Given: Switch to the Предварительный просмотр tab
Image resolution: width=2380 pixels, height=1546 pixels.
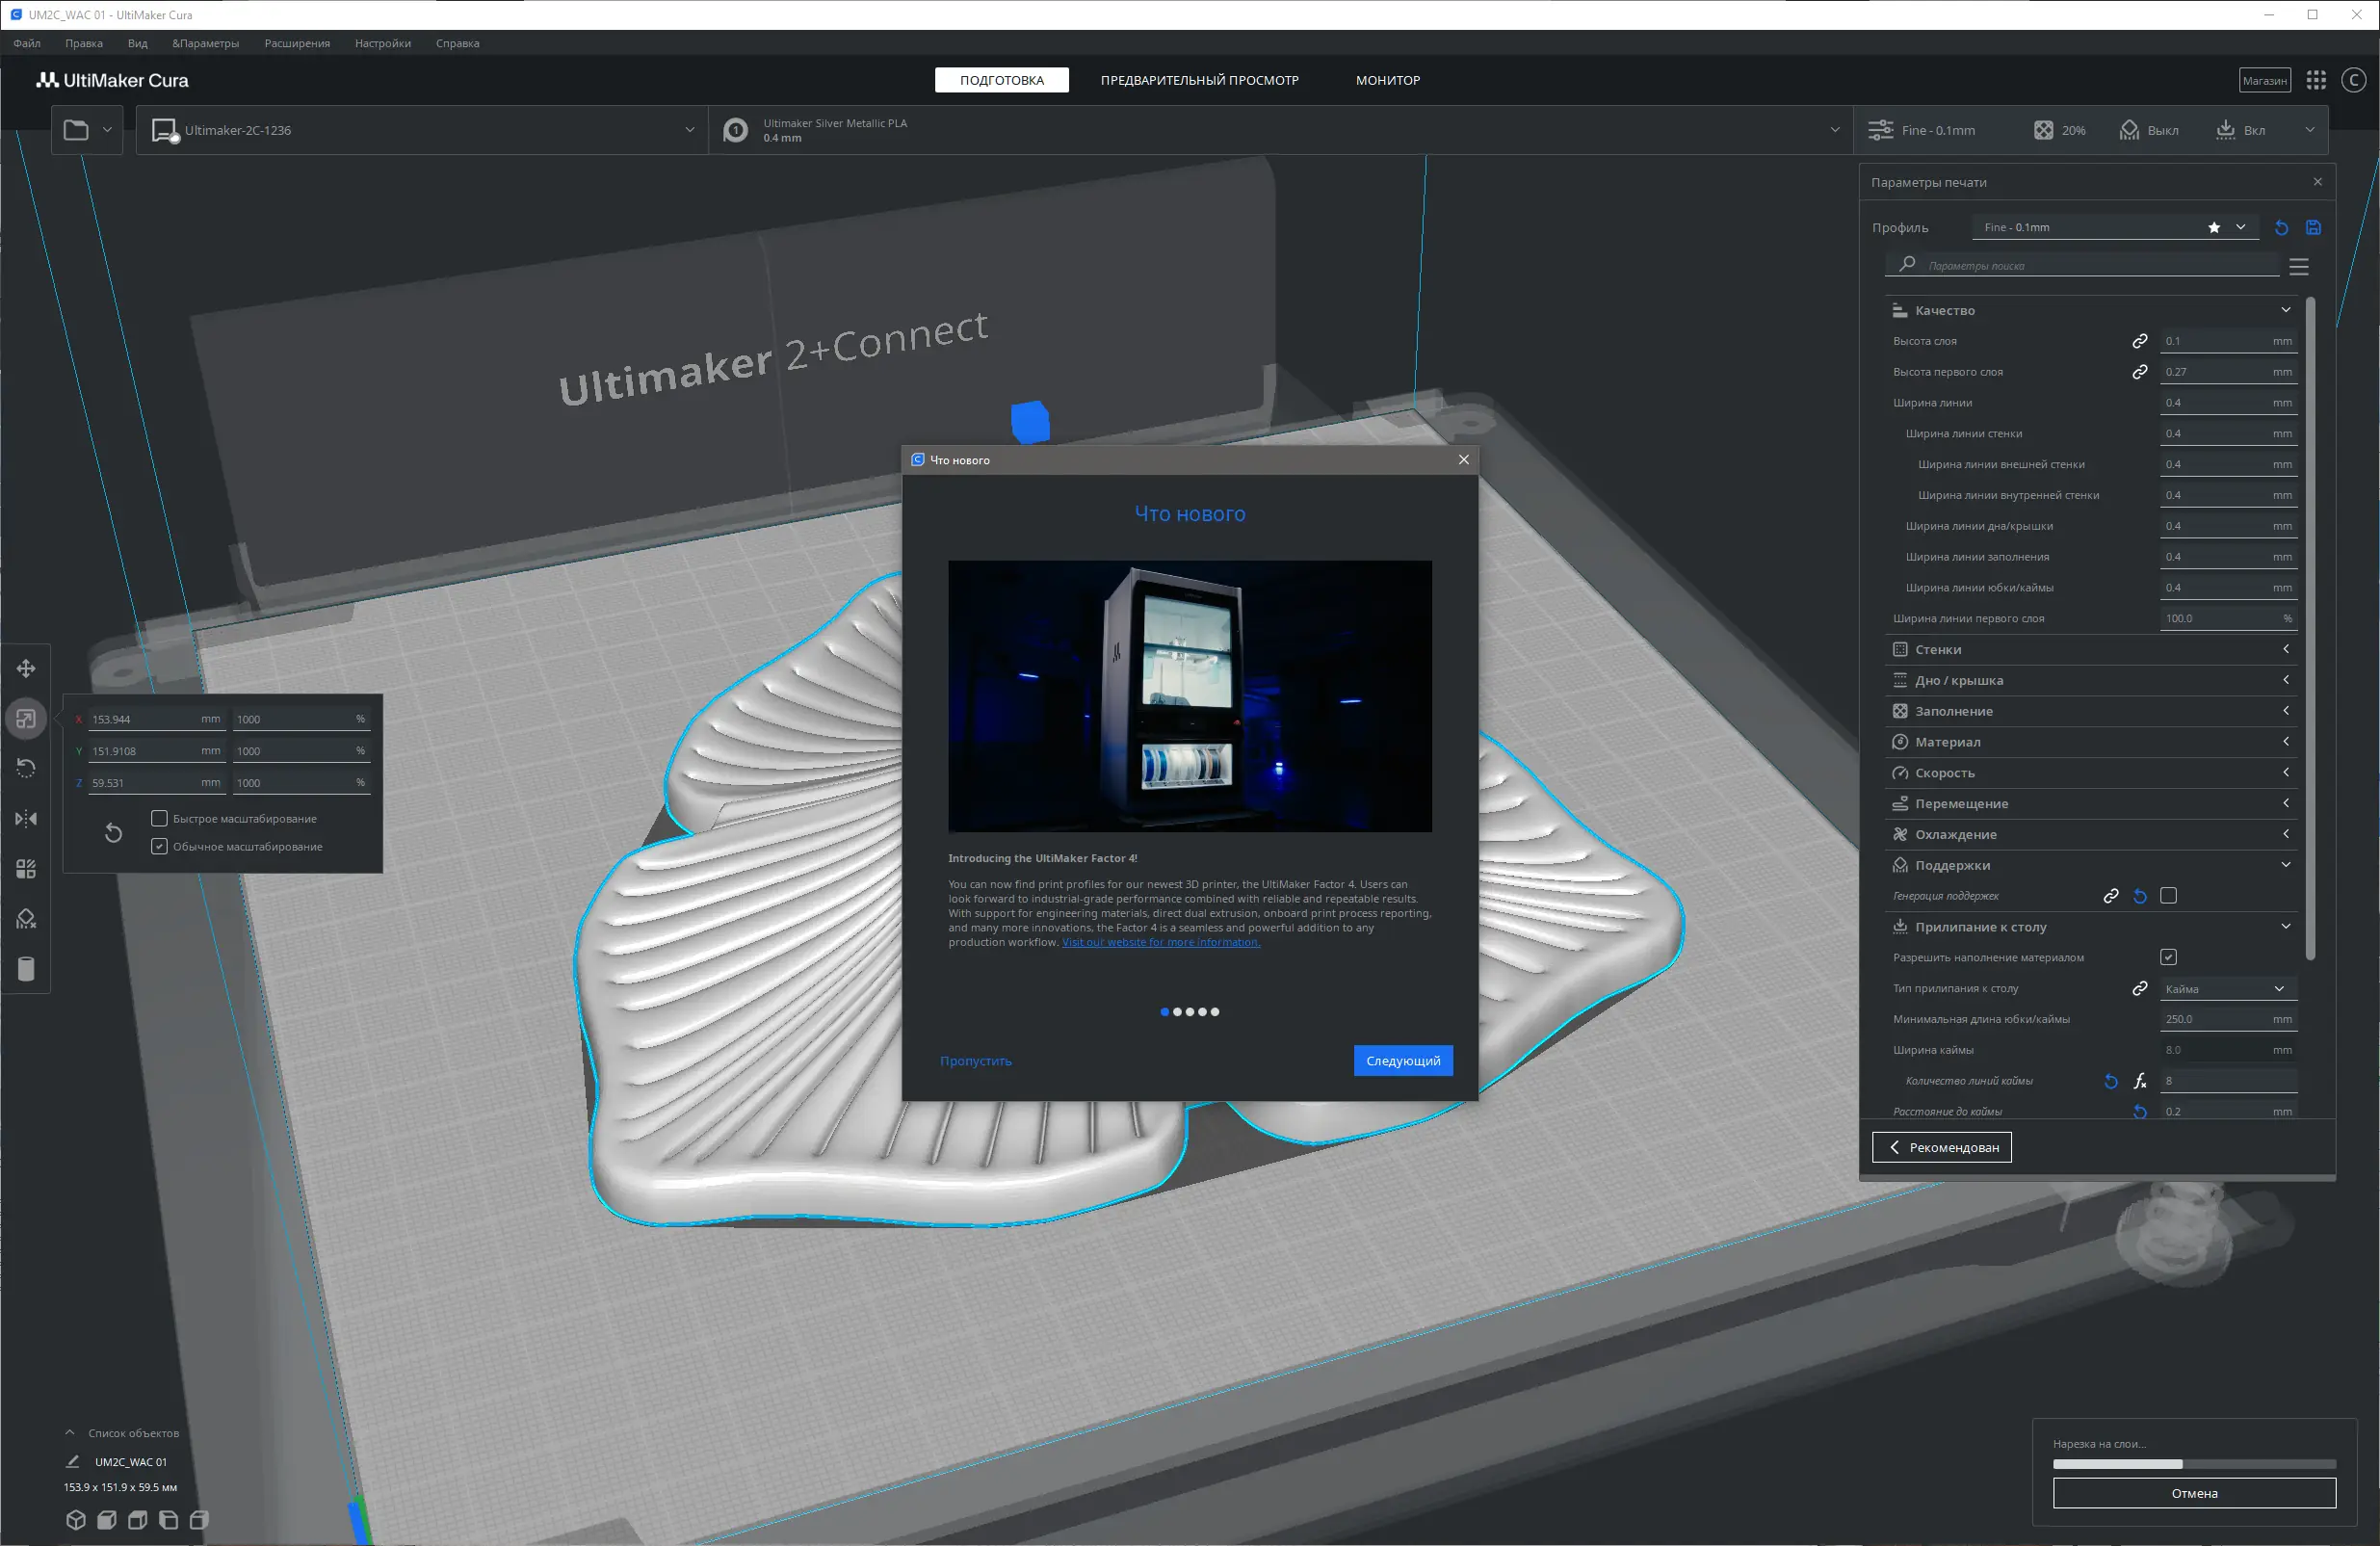Looking at the screenshot, I should (1199, 80).
